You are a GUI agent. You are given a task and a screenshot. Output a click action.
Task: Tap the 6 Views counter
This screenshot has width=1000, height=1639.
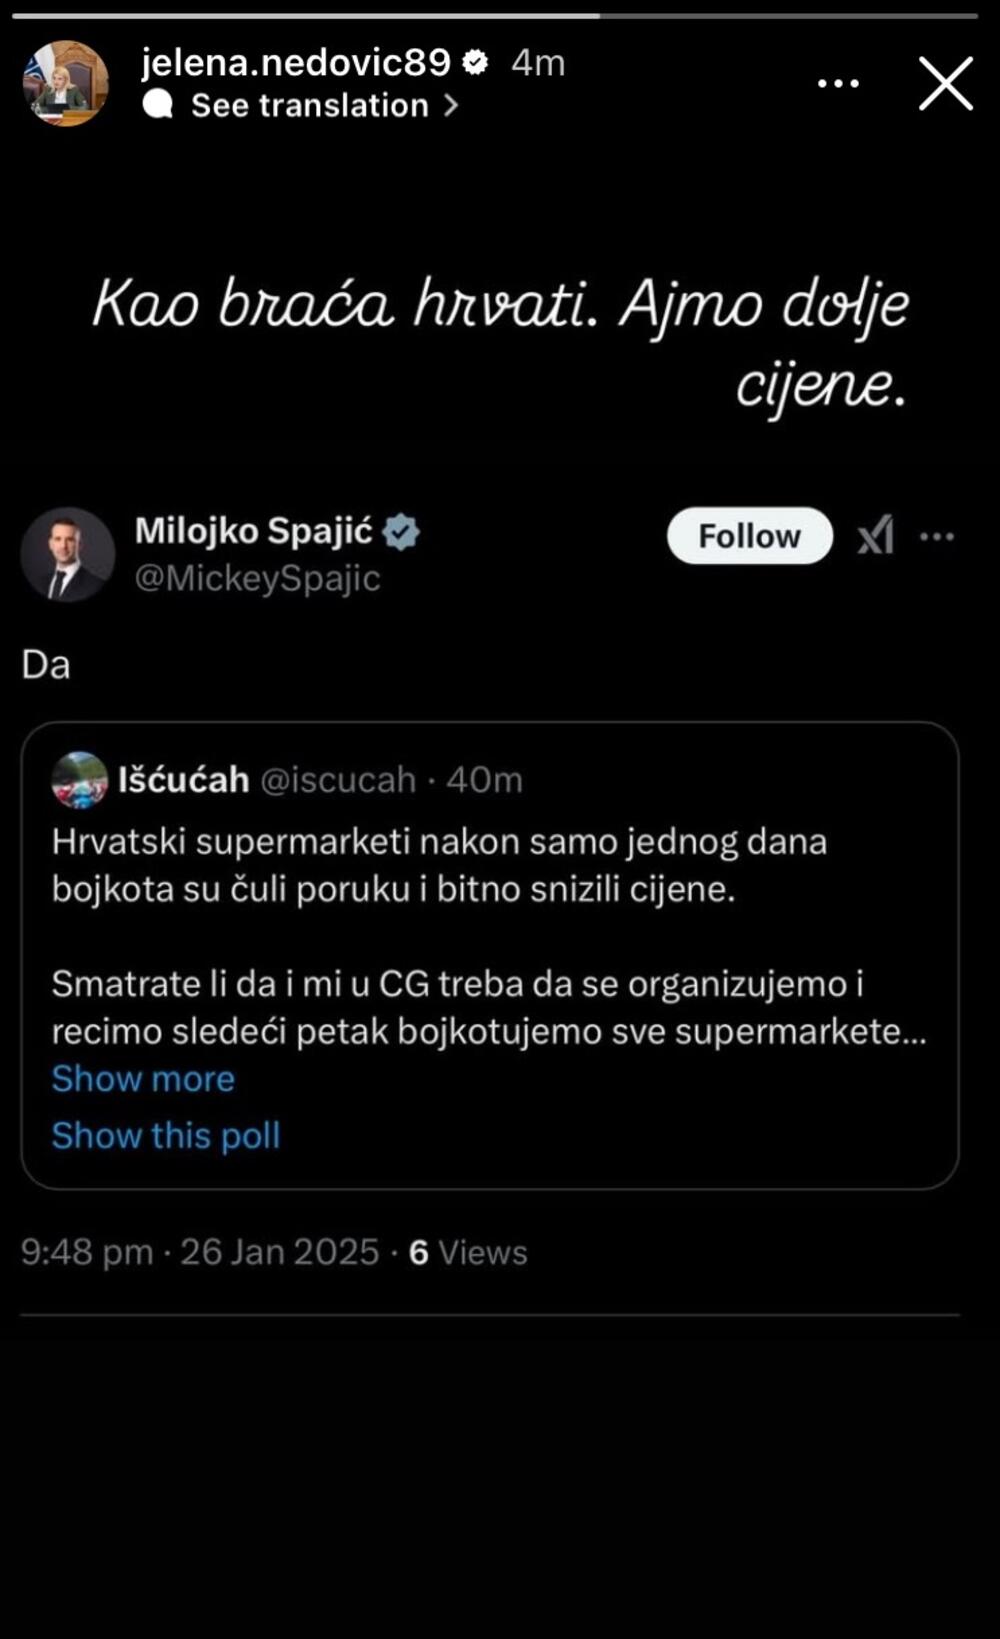point(468,1253)
